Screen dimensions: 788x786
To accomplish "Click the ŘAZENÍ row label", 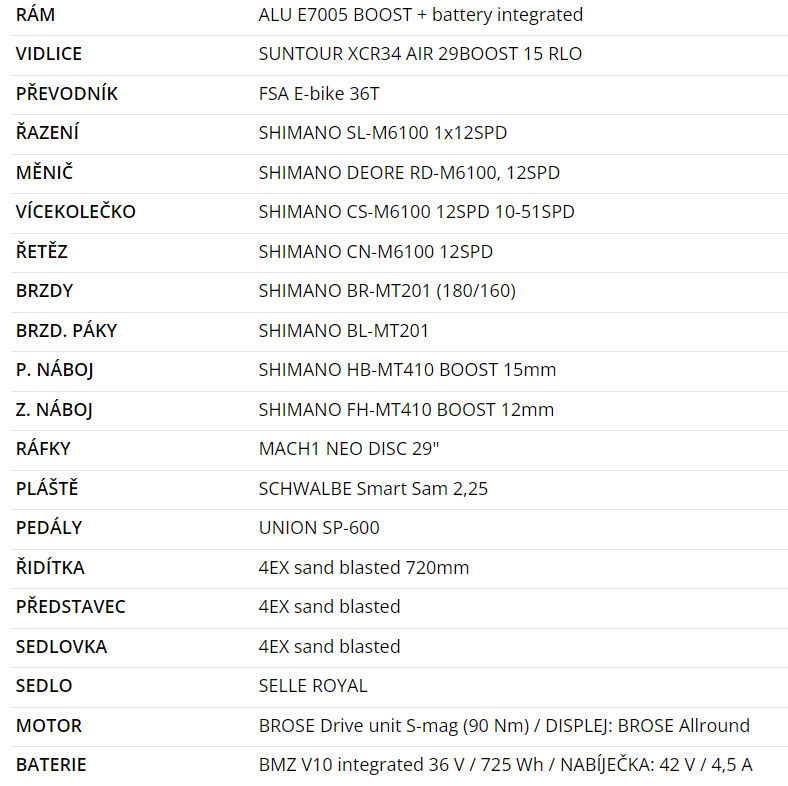I will 47,133.
